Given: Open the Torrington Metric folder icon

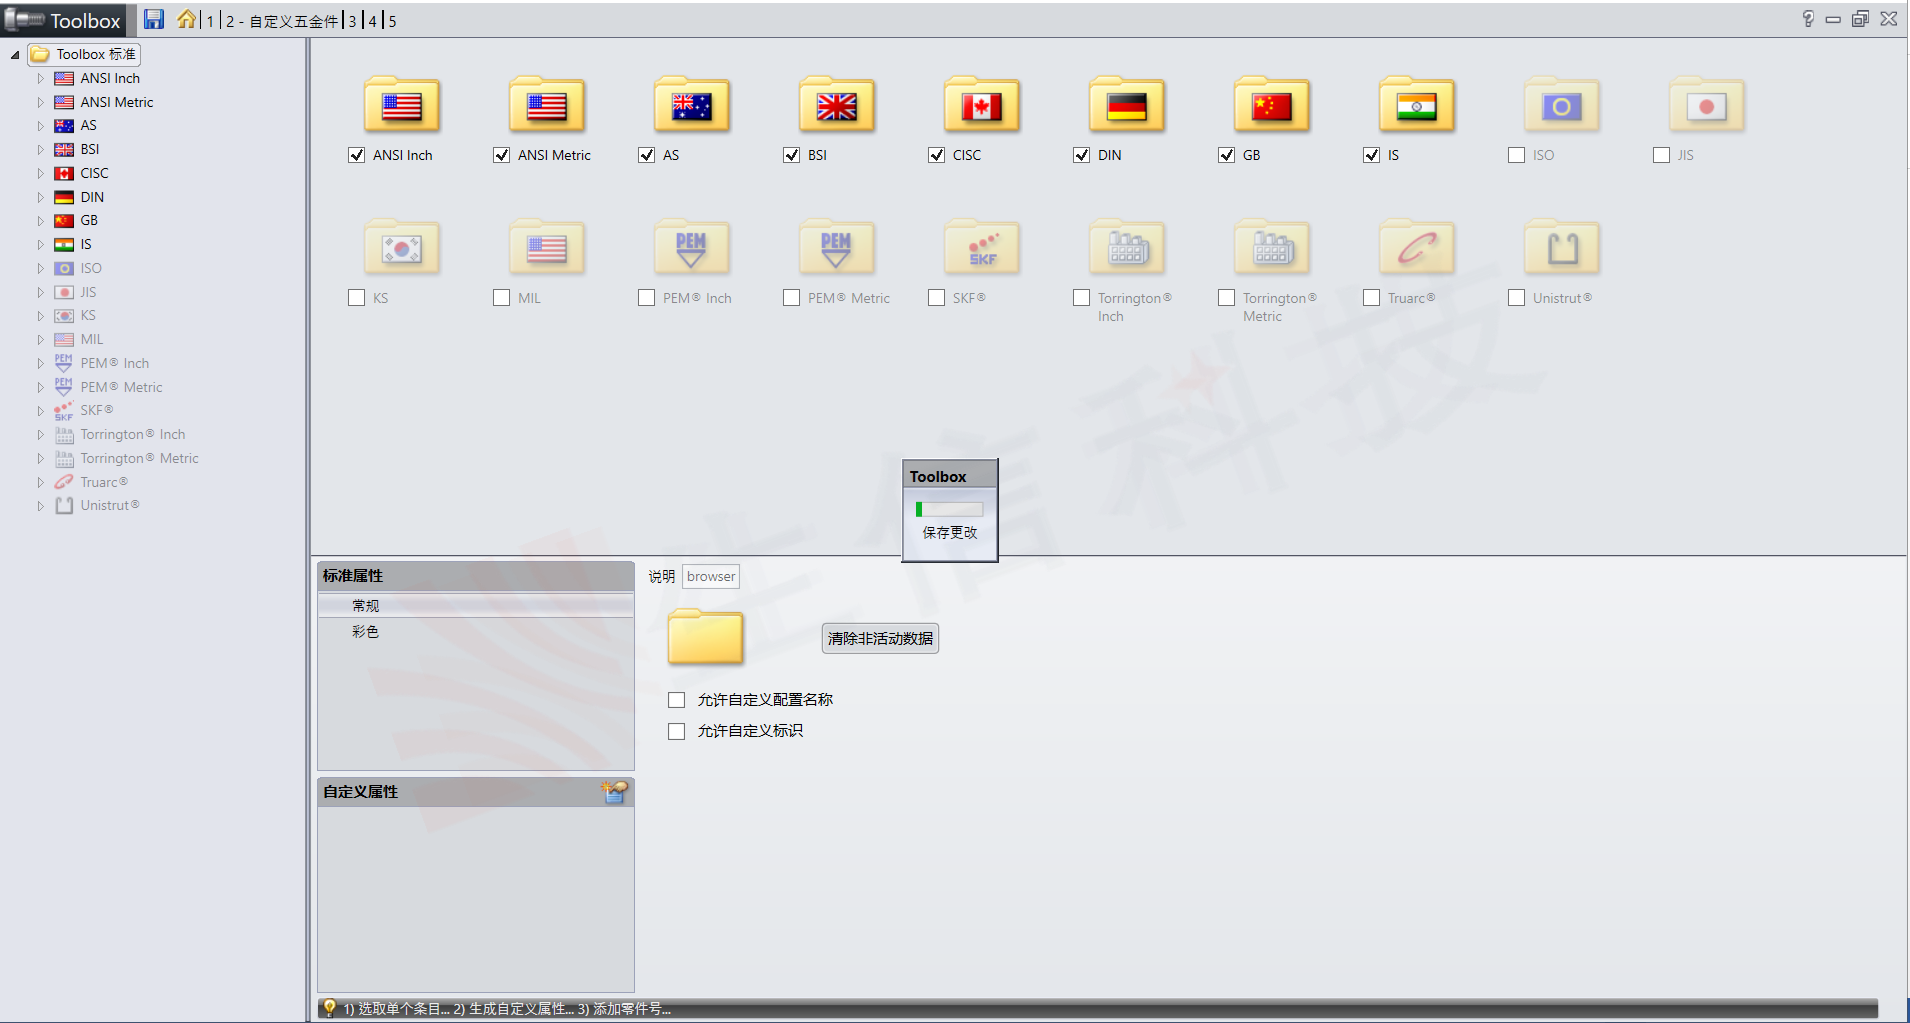Looking at the screenshot, I should (x=1272, y=248).
